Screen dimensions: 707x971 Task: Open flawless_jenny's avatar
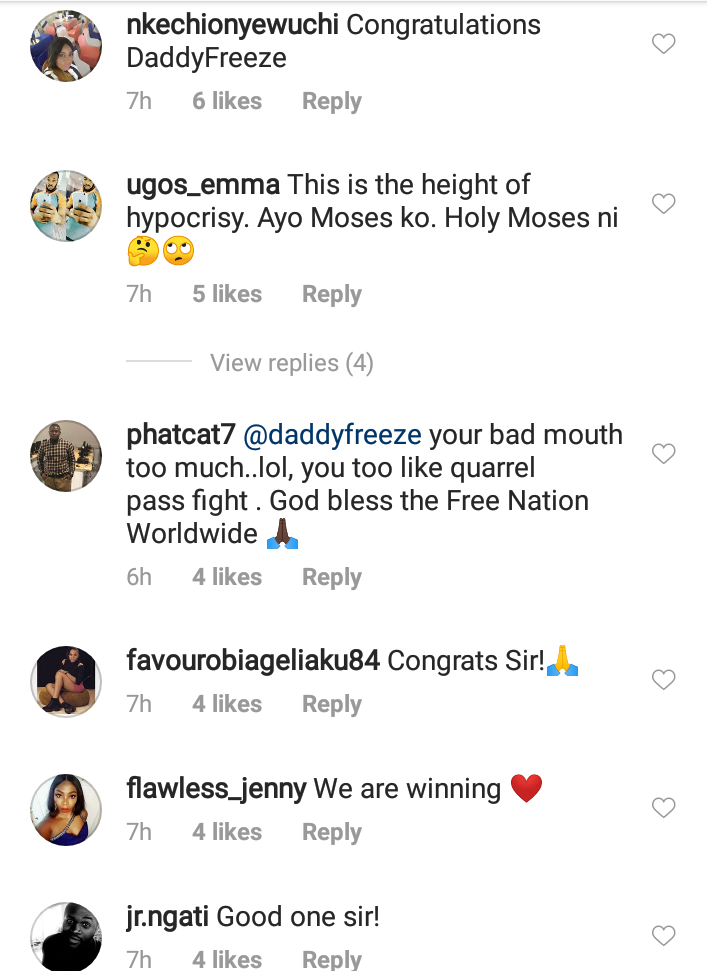[x=67, y=809]
